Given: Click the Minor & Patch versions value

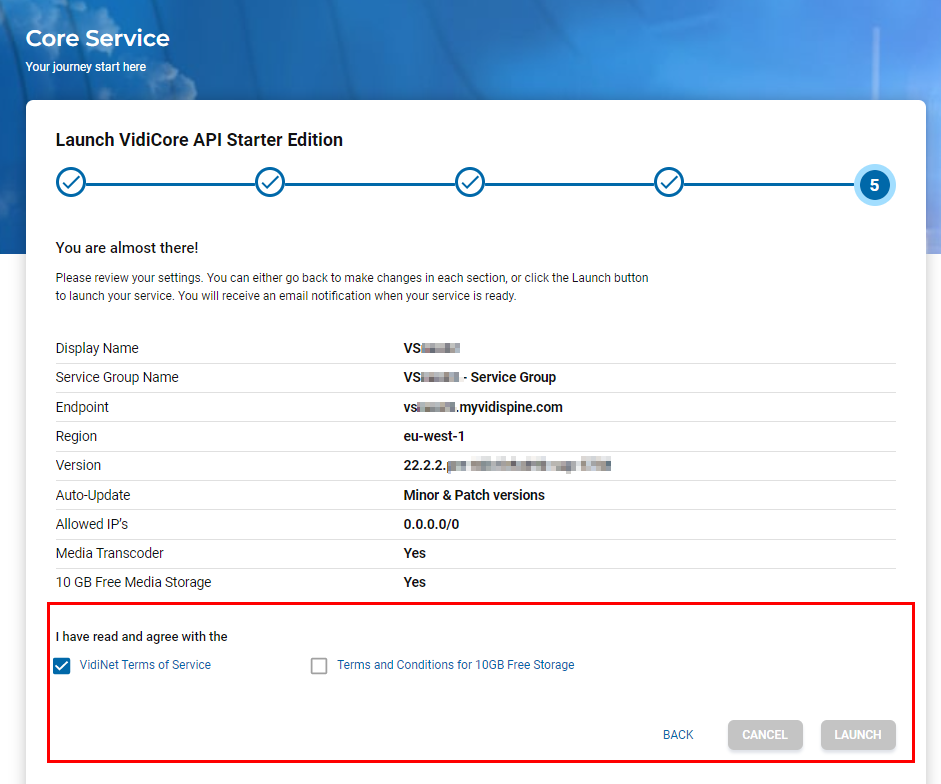Looking at the screenshot, I should 474,495.
